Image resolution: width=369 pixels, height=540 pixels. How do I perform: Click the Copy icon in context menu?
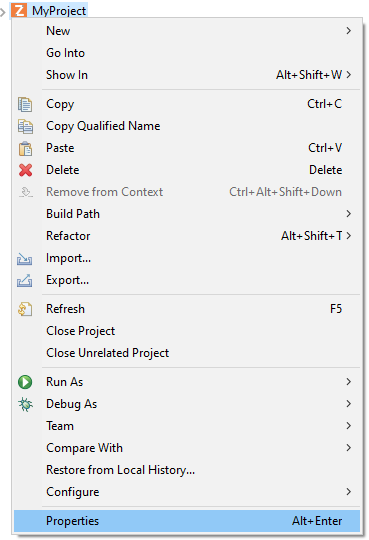pos(25,104)
